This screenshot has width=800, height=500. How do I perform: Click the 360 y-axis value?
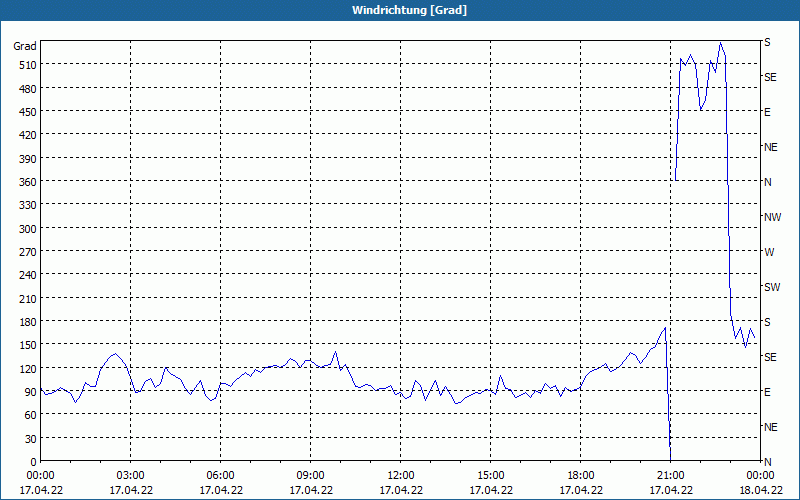[x=28, y=182]
